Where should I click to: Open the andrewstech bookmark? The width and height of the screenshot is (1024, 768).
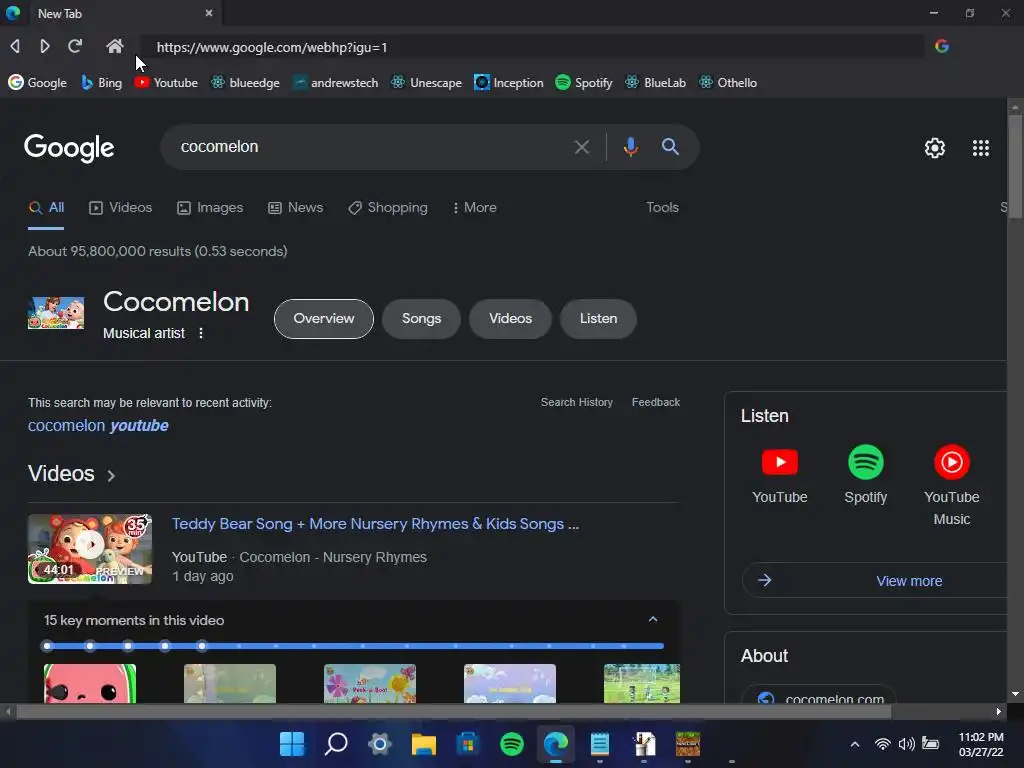[x=336, y=83]
